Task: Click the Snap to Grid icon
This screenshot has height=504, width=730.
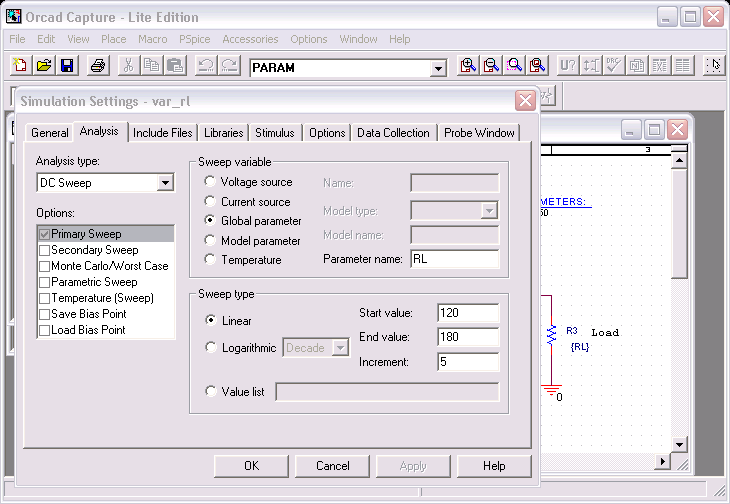Action: click(x=713, y=66)
